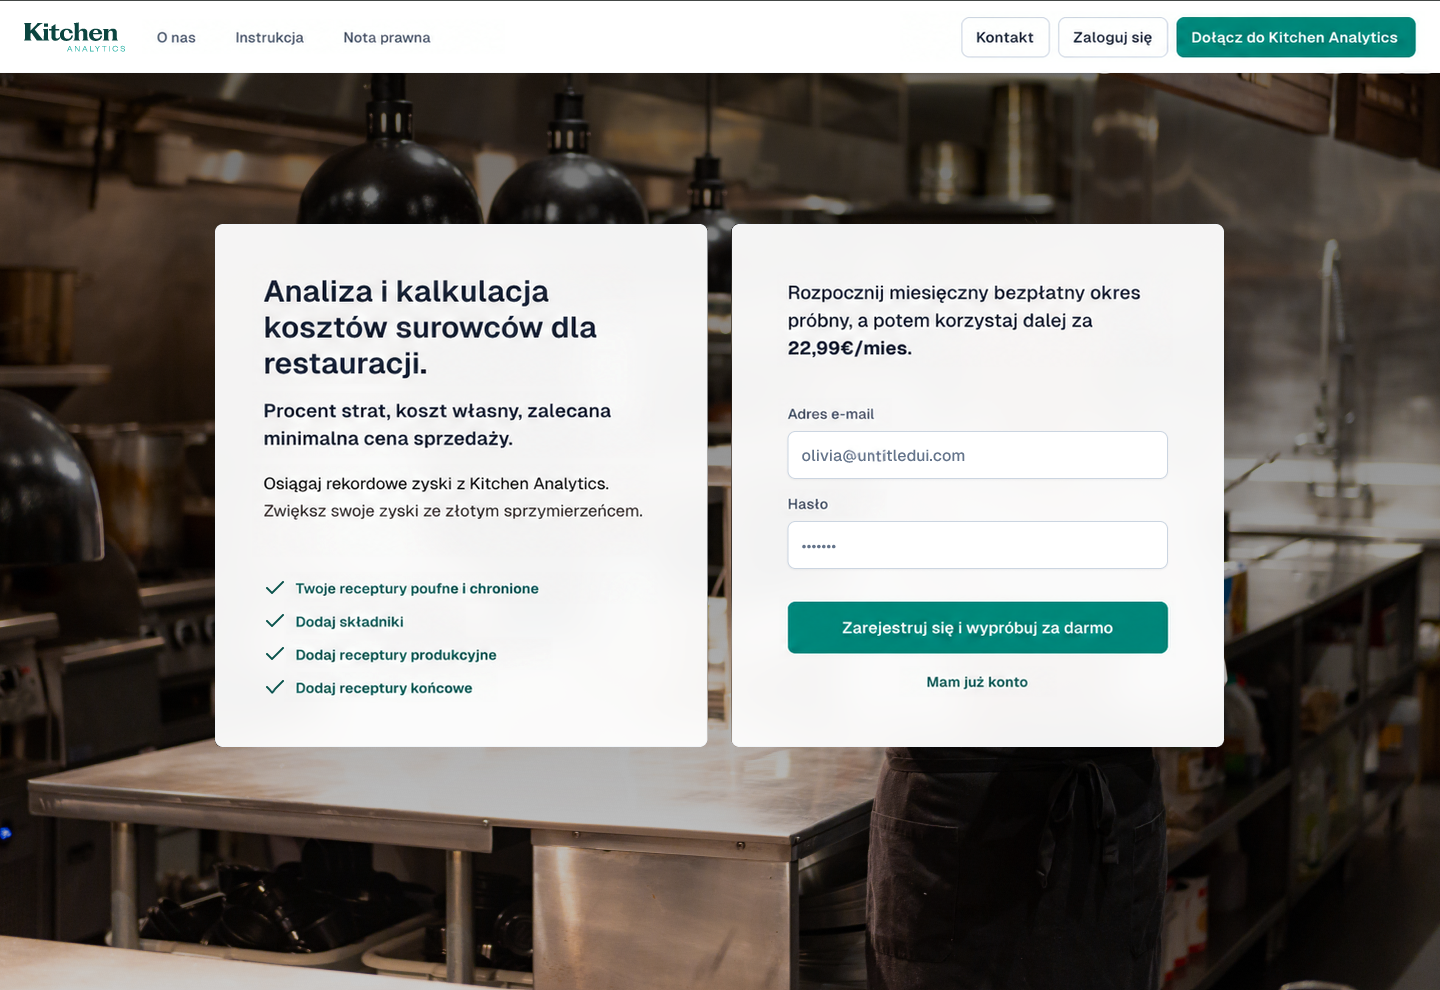Click the Dodaj receptury produkcyjne text
The height and width of the screenshot is (990, 1440).
[396, 655]
